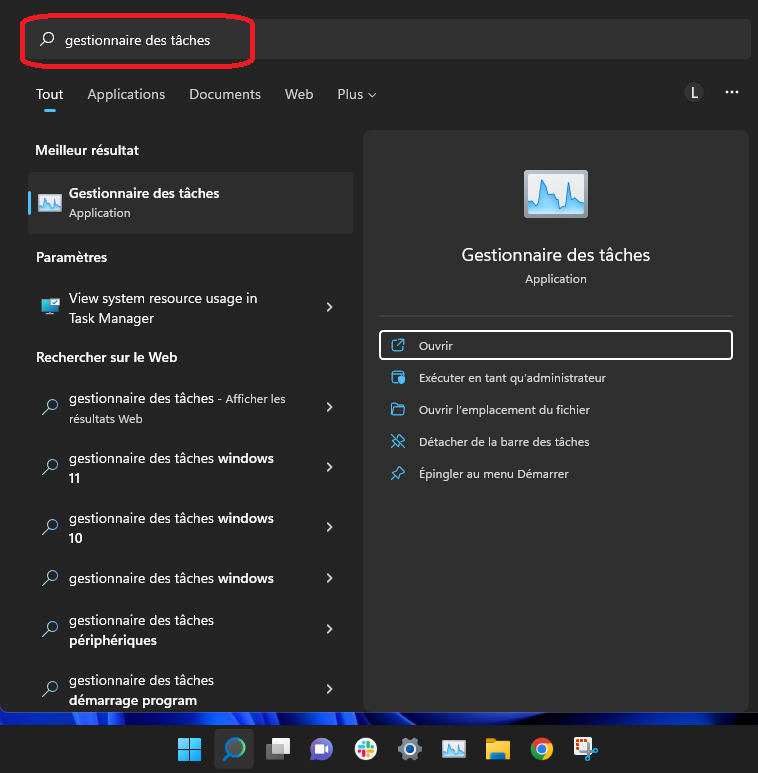The width and height of the screenshot is (758, 773).
Task: Click the "L" user account avatar
Action: pos(694,93)
